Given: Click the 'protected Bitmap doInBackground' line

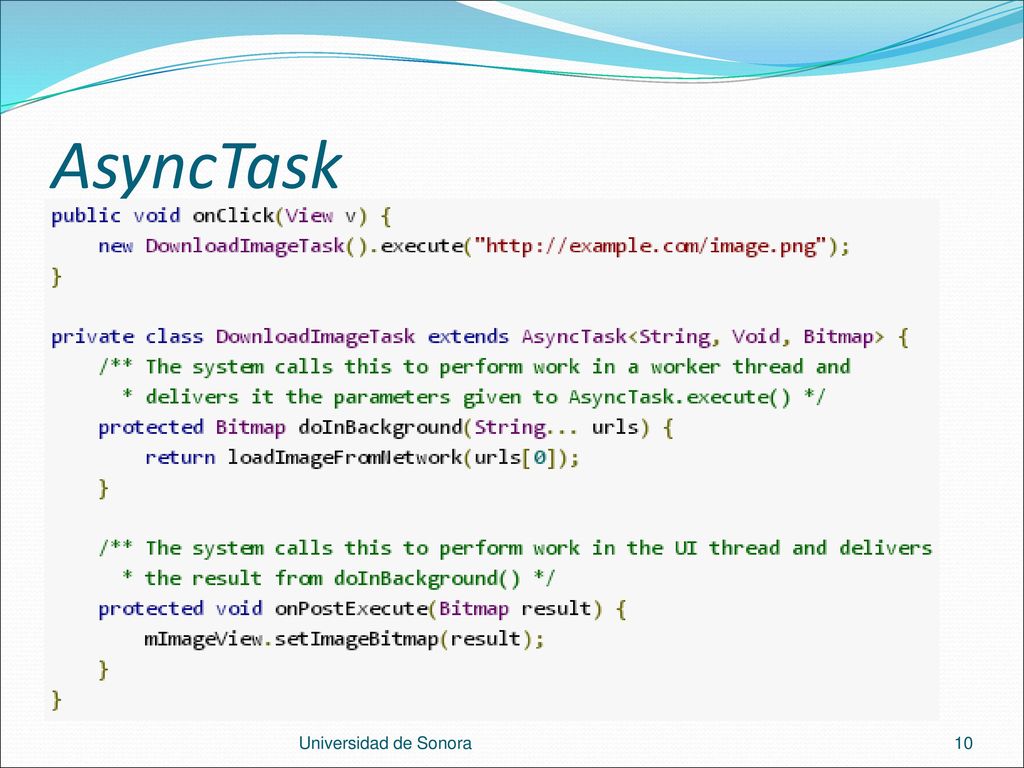Looking at the screenshot, I should (x=386, y=428).
